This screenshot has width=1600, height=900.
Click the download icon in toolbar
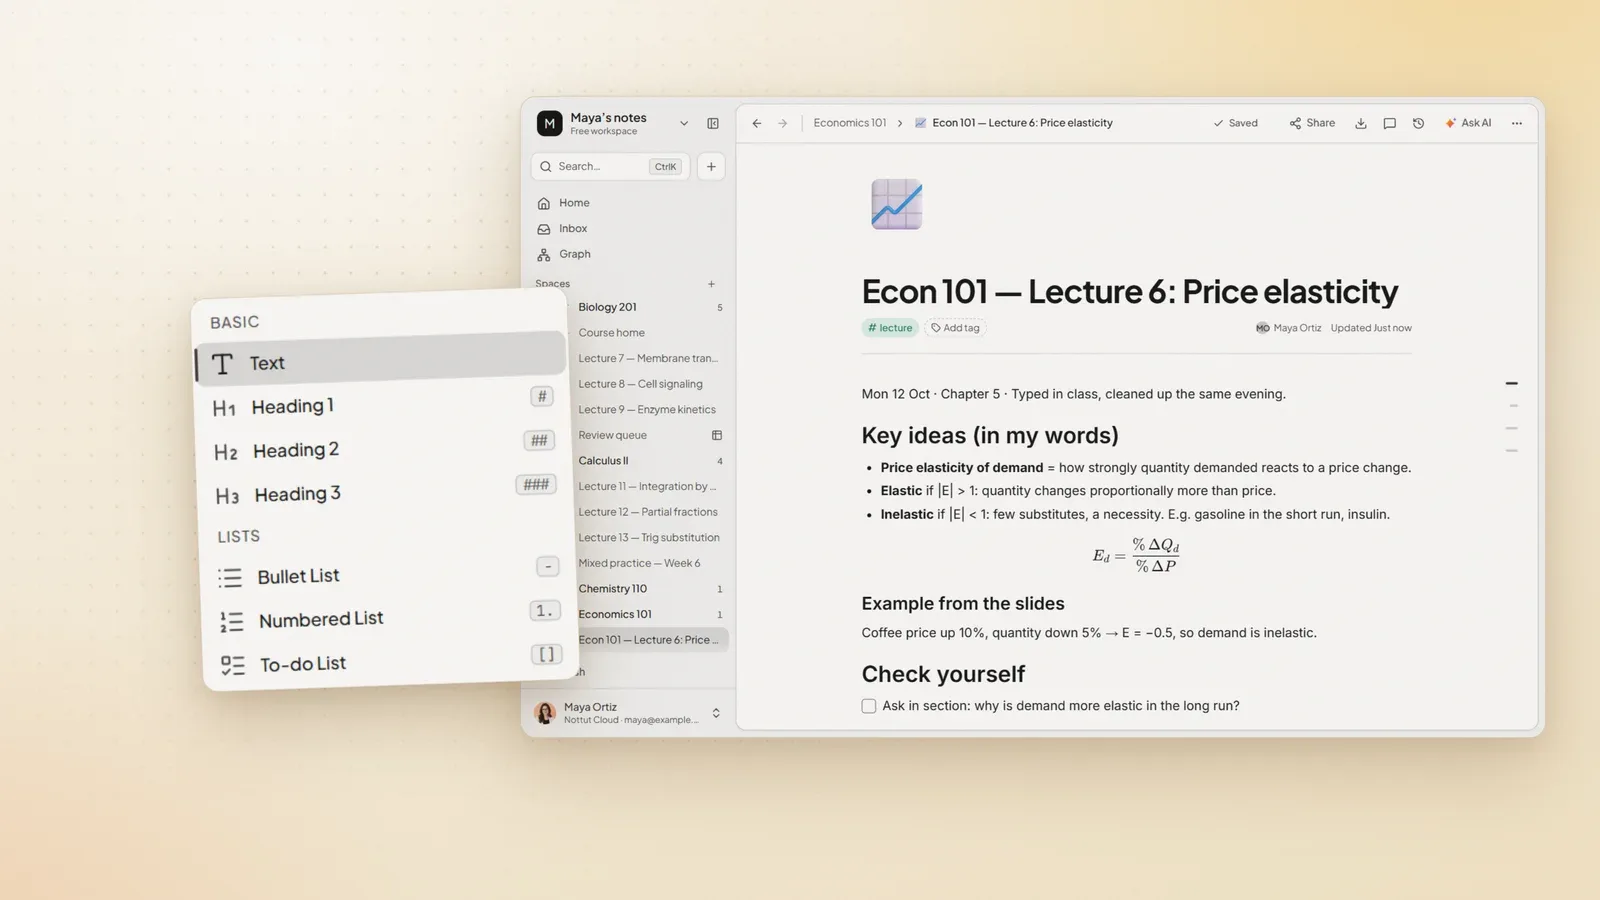click(1361, 123)
